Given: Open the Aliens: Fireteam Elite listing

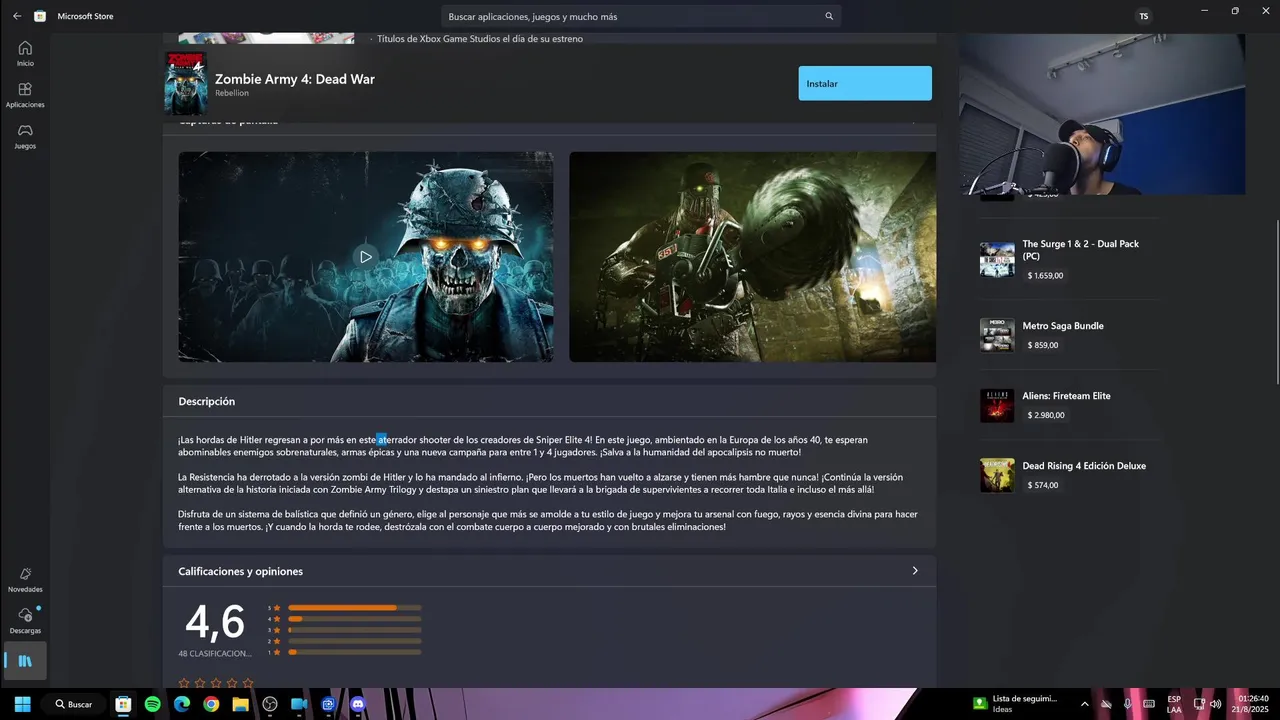Looking at the screenshot, I should [1069, 405].
